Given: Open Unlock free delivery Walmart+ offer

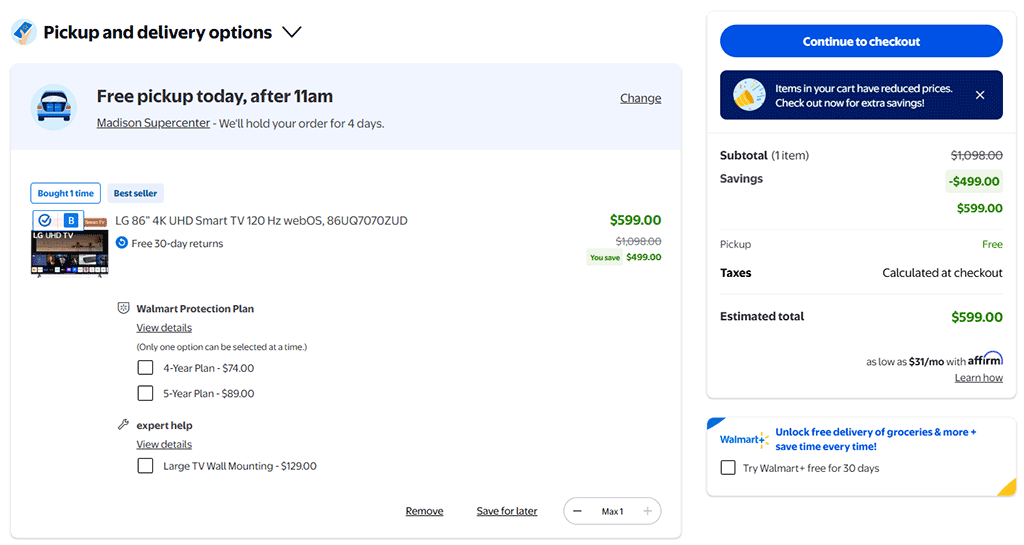Looking at the screenshot, I should (x=876, y=439).
